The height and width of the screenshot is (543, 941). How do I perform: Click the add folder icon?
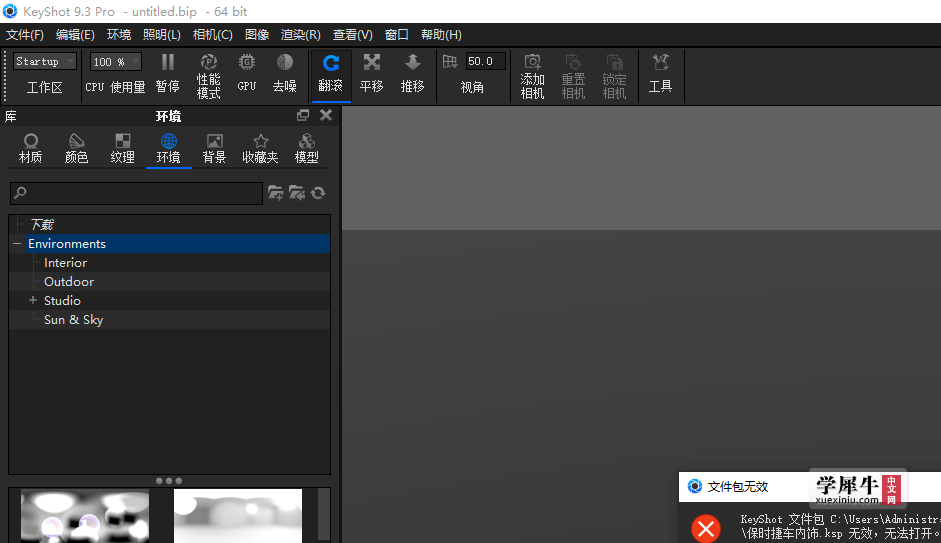coord(275,193)
